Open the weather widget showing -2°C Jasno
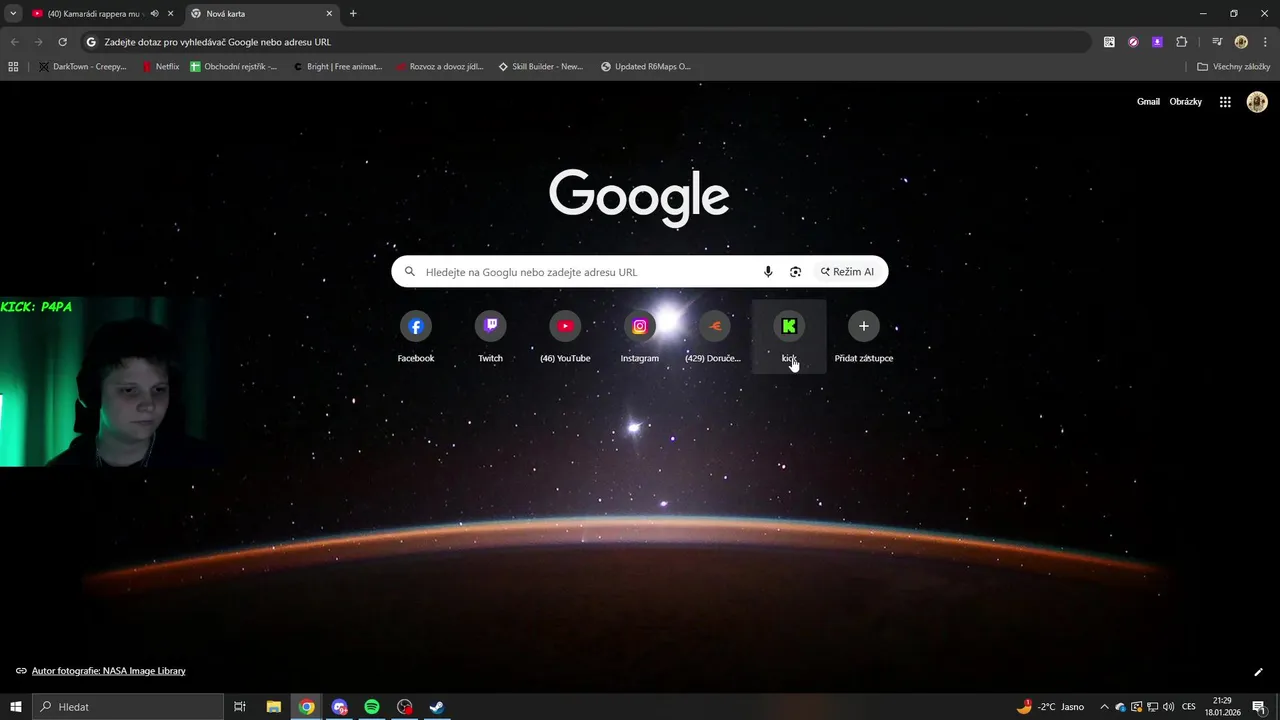This screenshot has width=1280, height=720. [1051, 707]
